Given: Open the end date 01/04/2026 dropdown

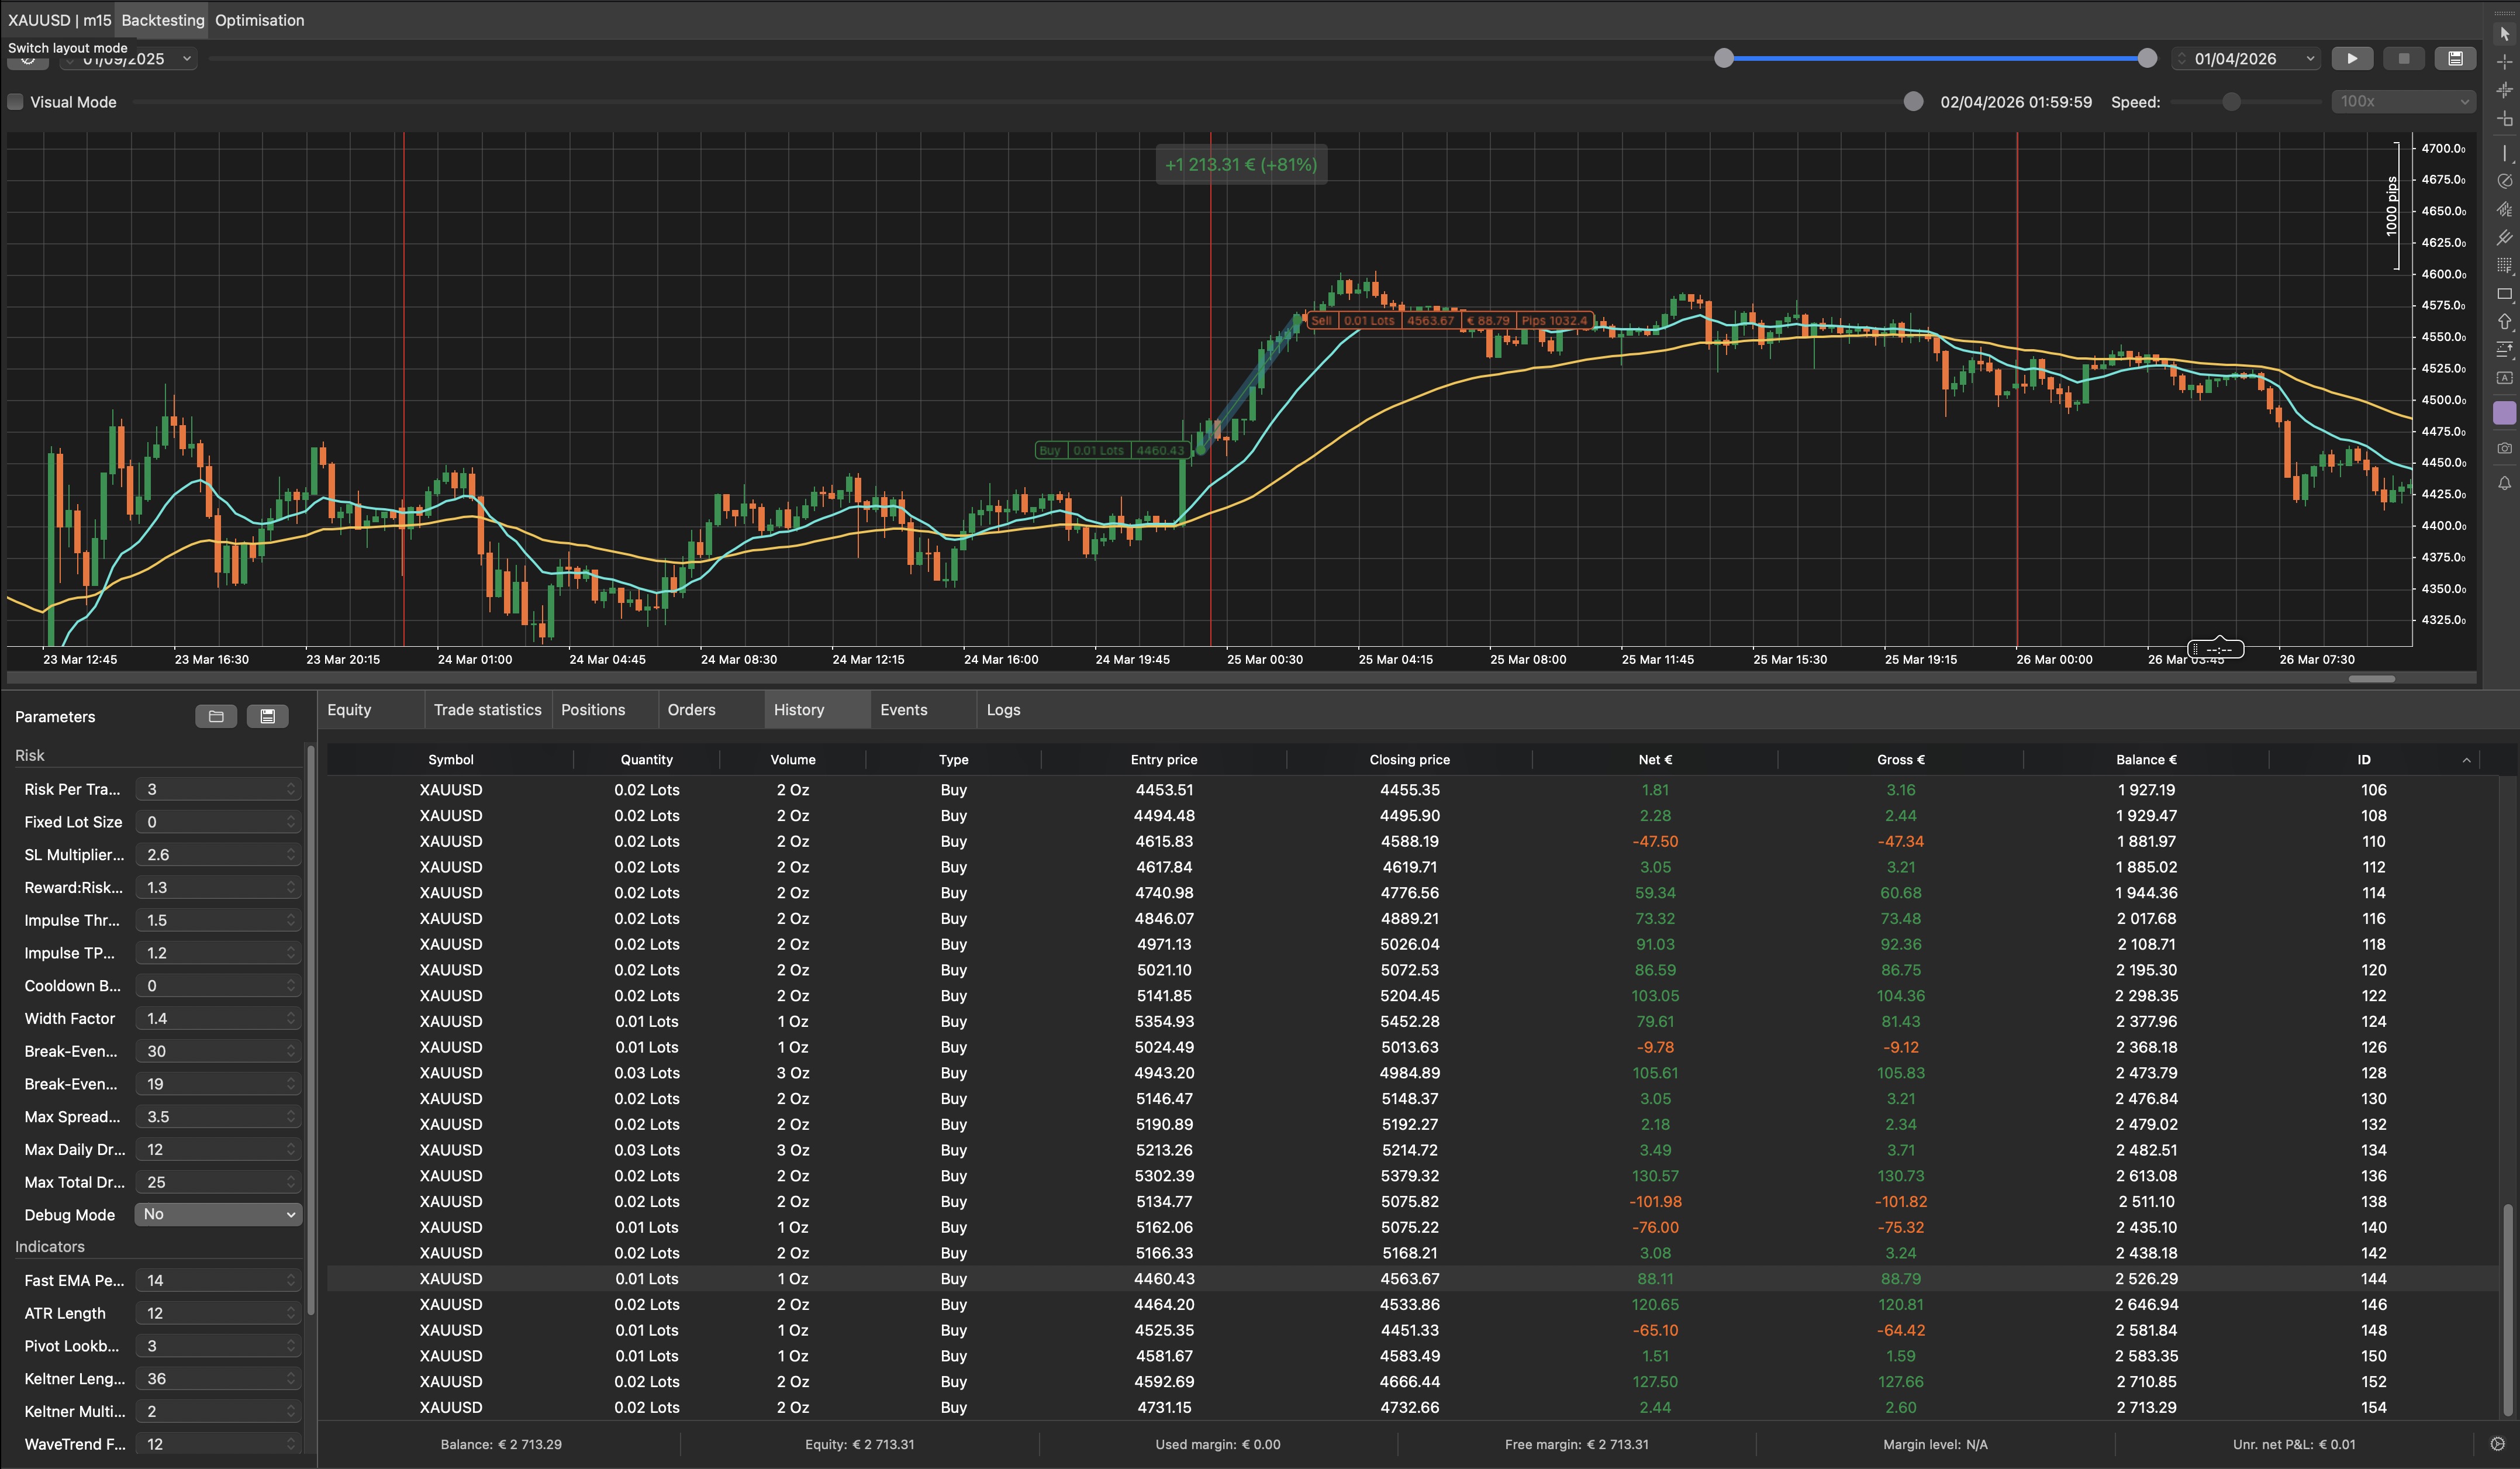Looking at the screenshot, I should pos(2246,59).
